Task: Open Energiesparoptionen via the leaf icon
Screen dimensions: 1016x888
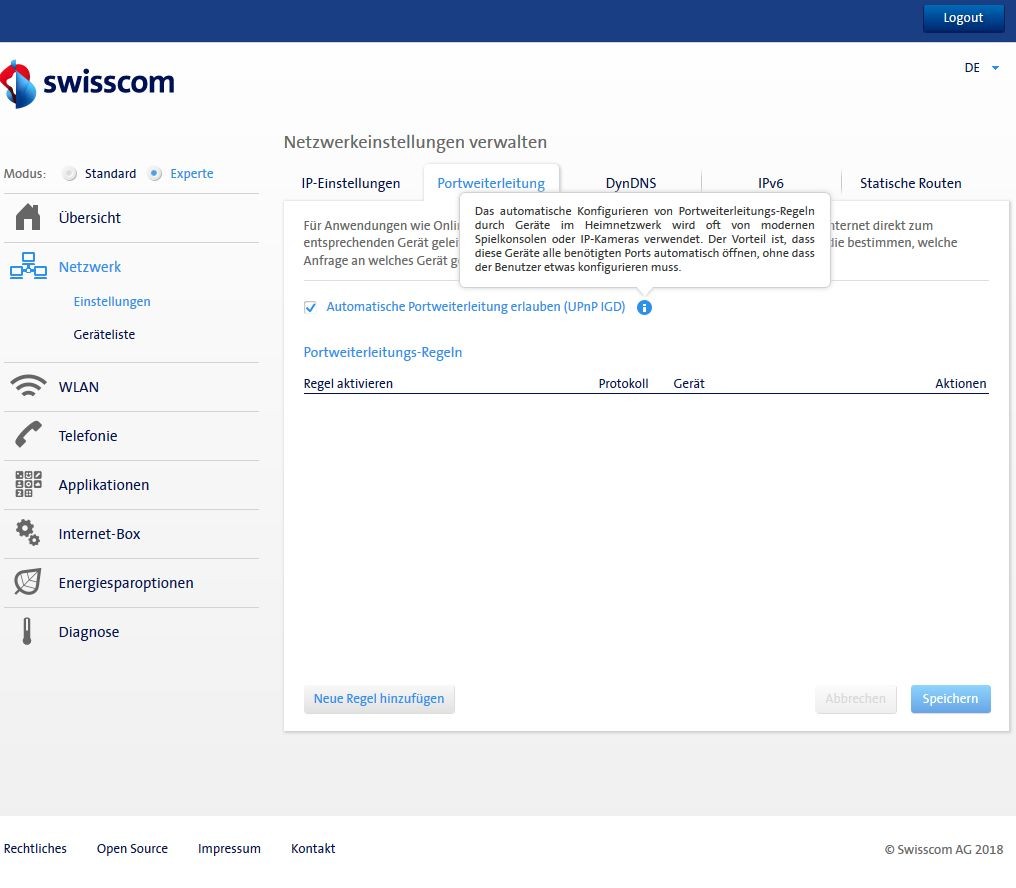Action: [27, 582]
